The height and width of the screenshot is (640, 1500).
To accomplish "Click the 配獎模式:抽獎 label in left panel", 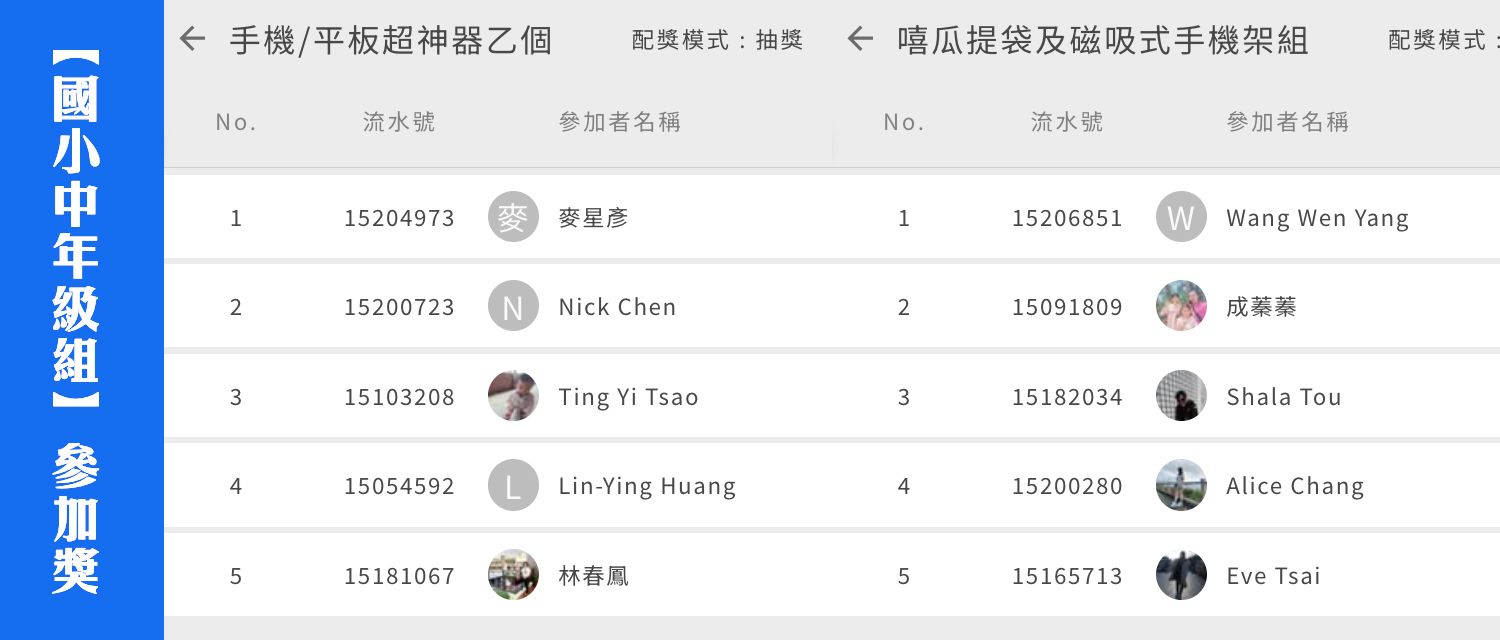I will (718, 40).
